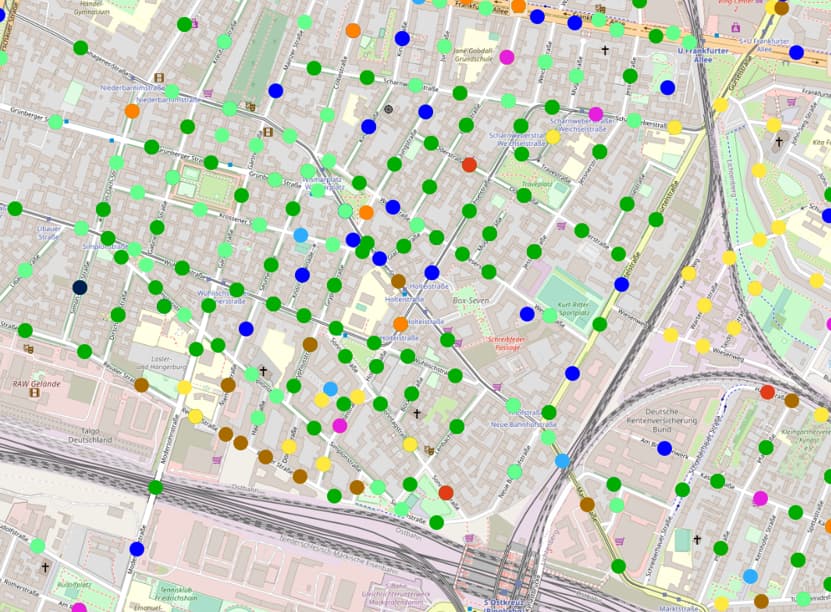Select the red marker beside Wechselstraße
Viewport: 831px width, 612px height.
469,165
